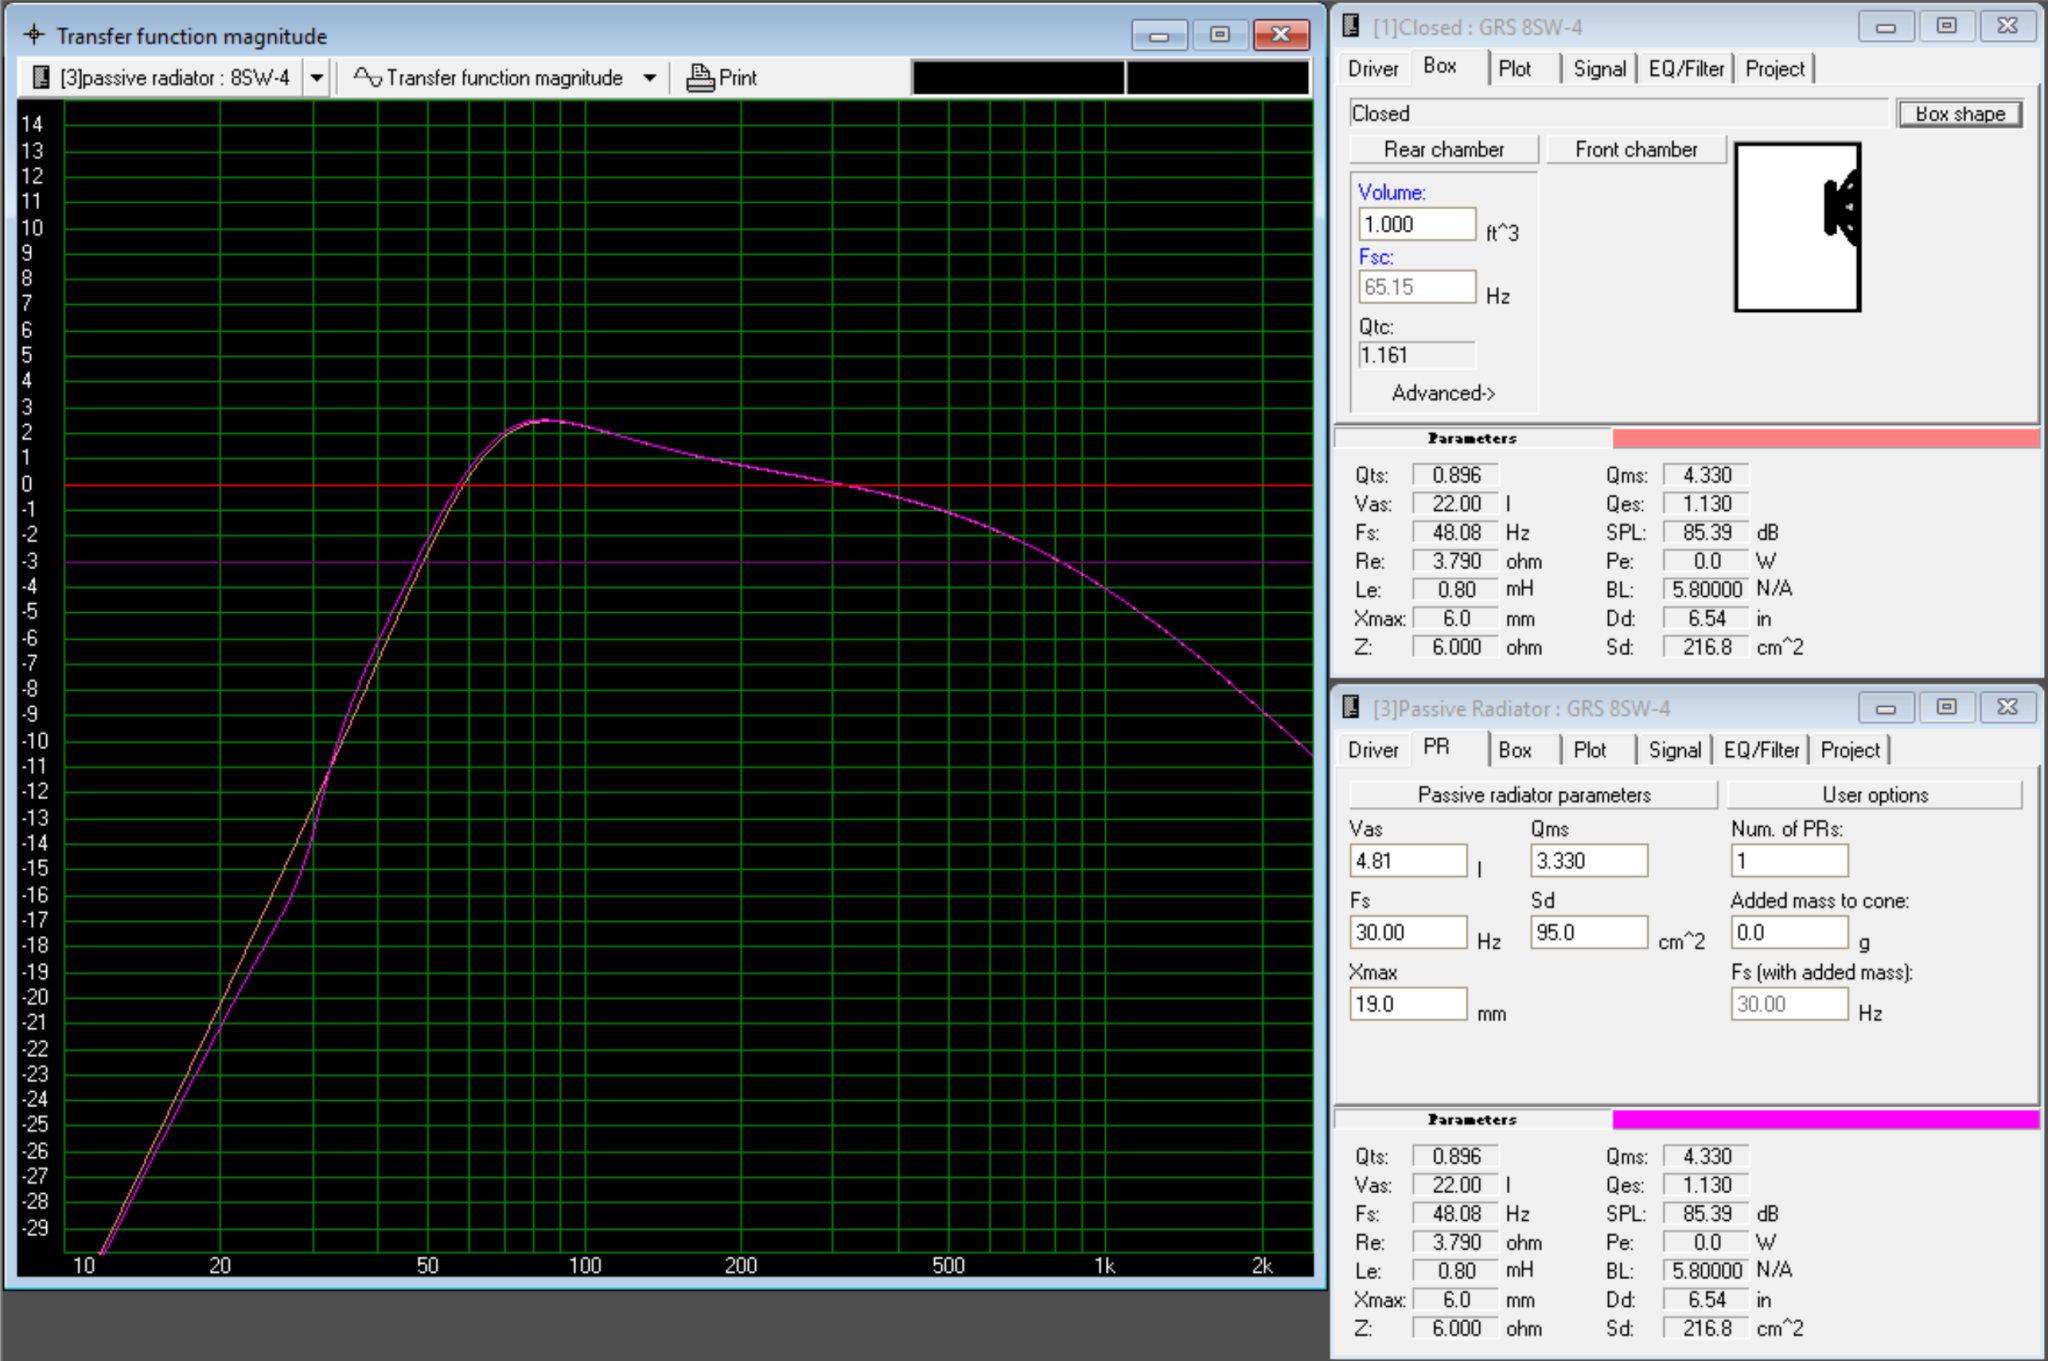Switch to Plot tab in Passive Radiator window
Screen dimensions: 2048x1361
[1589, 750]
